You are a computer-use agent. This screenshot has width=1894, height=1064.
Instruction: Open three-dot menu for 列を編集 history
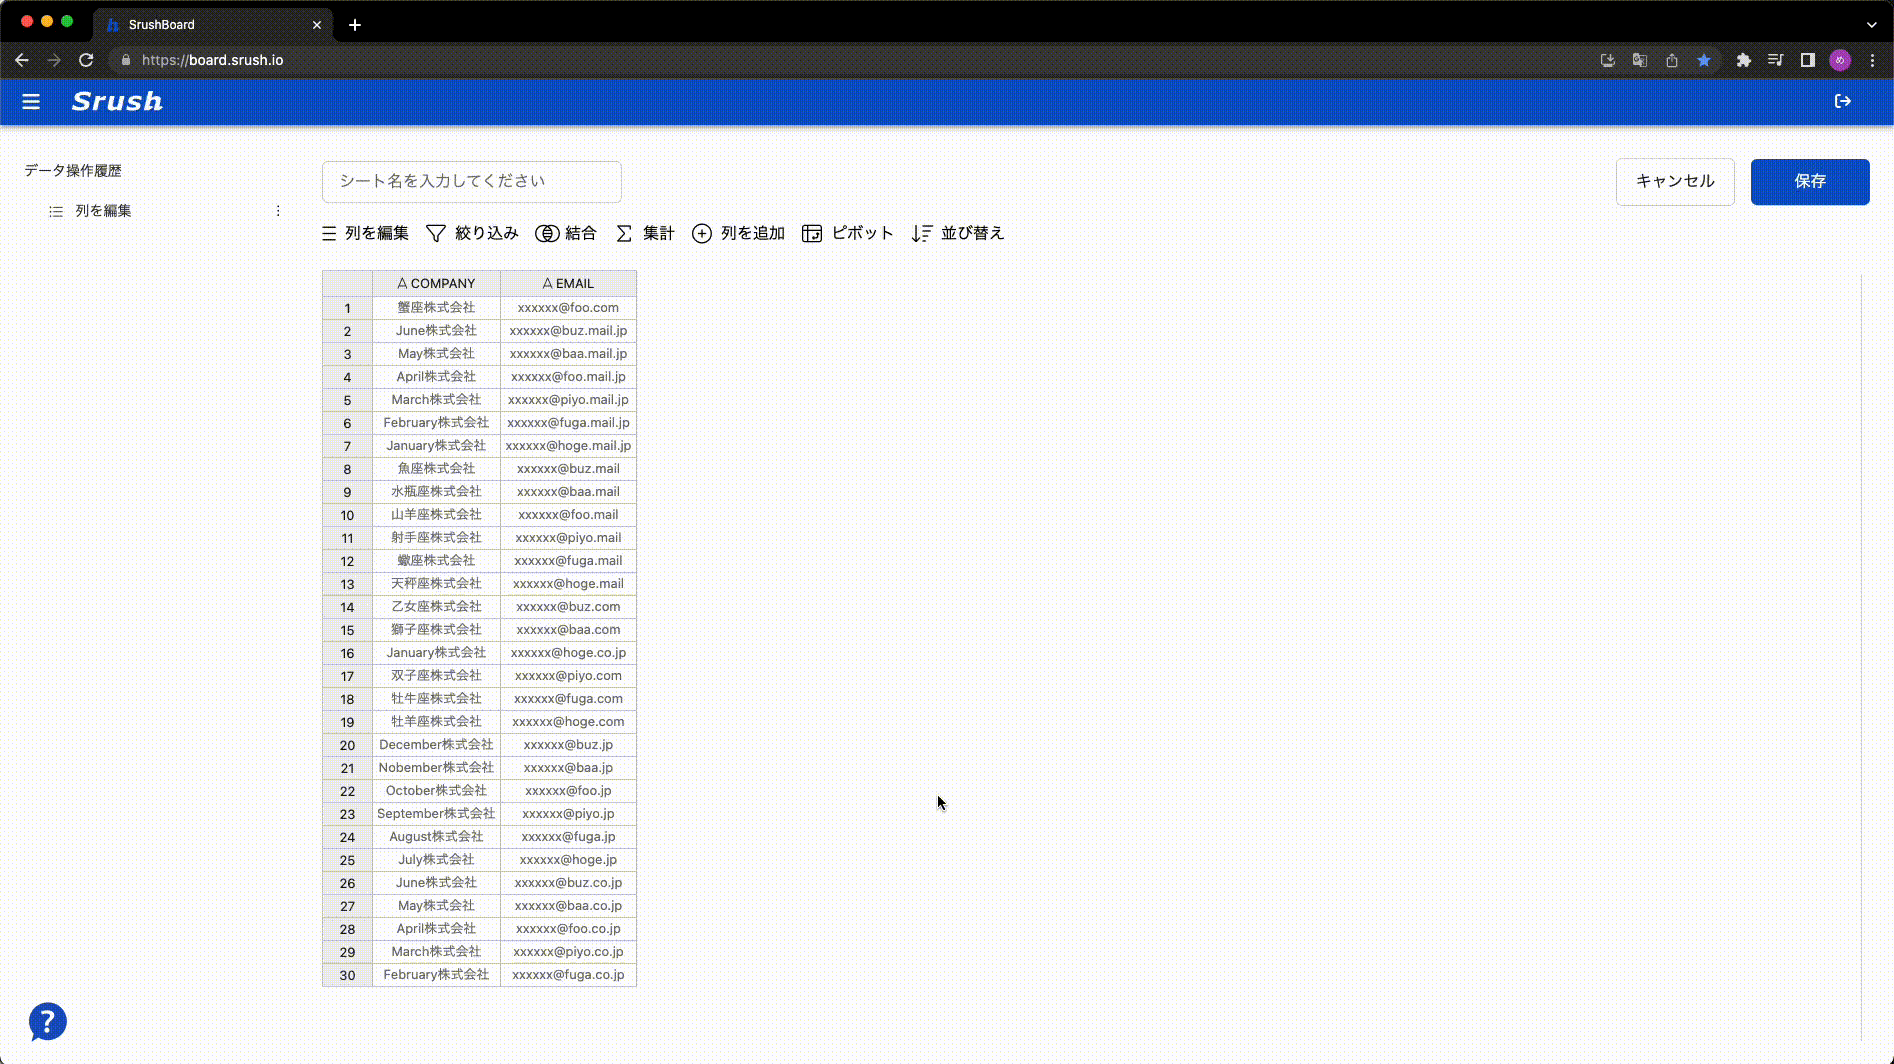[278, 211]
